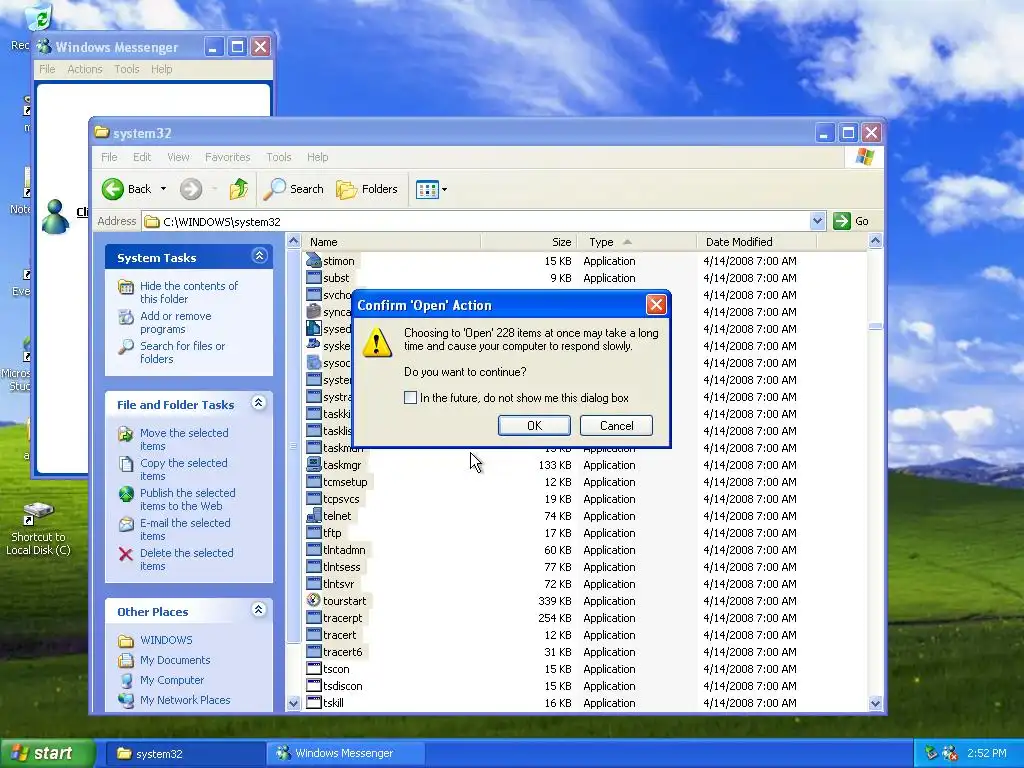Open Search with the magnifier icon
Screen dimensions: 1024x768
click(293, 189)
